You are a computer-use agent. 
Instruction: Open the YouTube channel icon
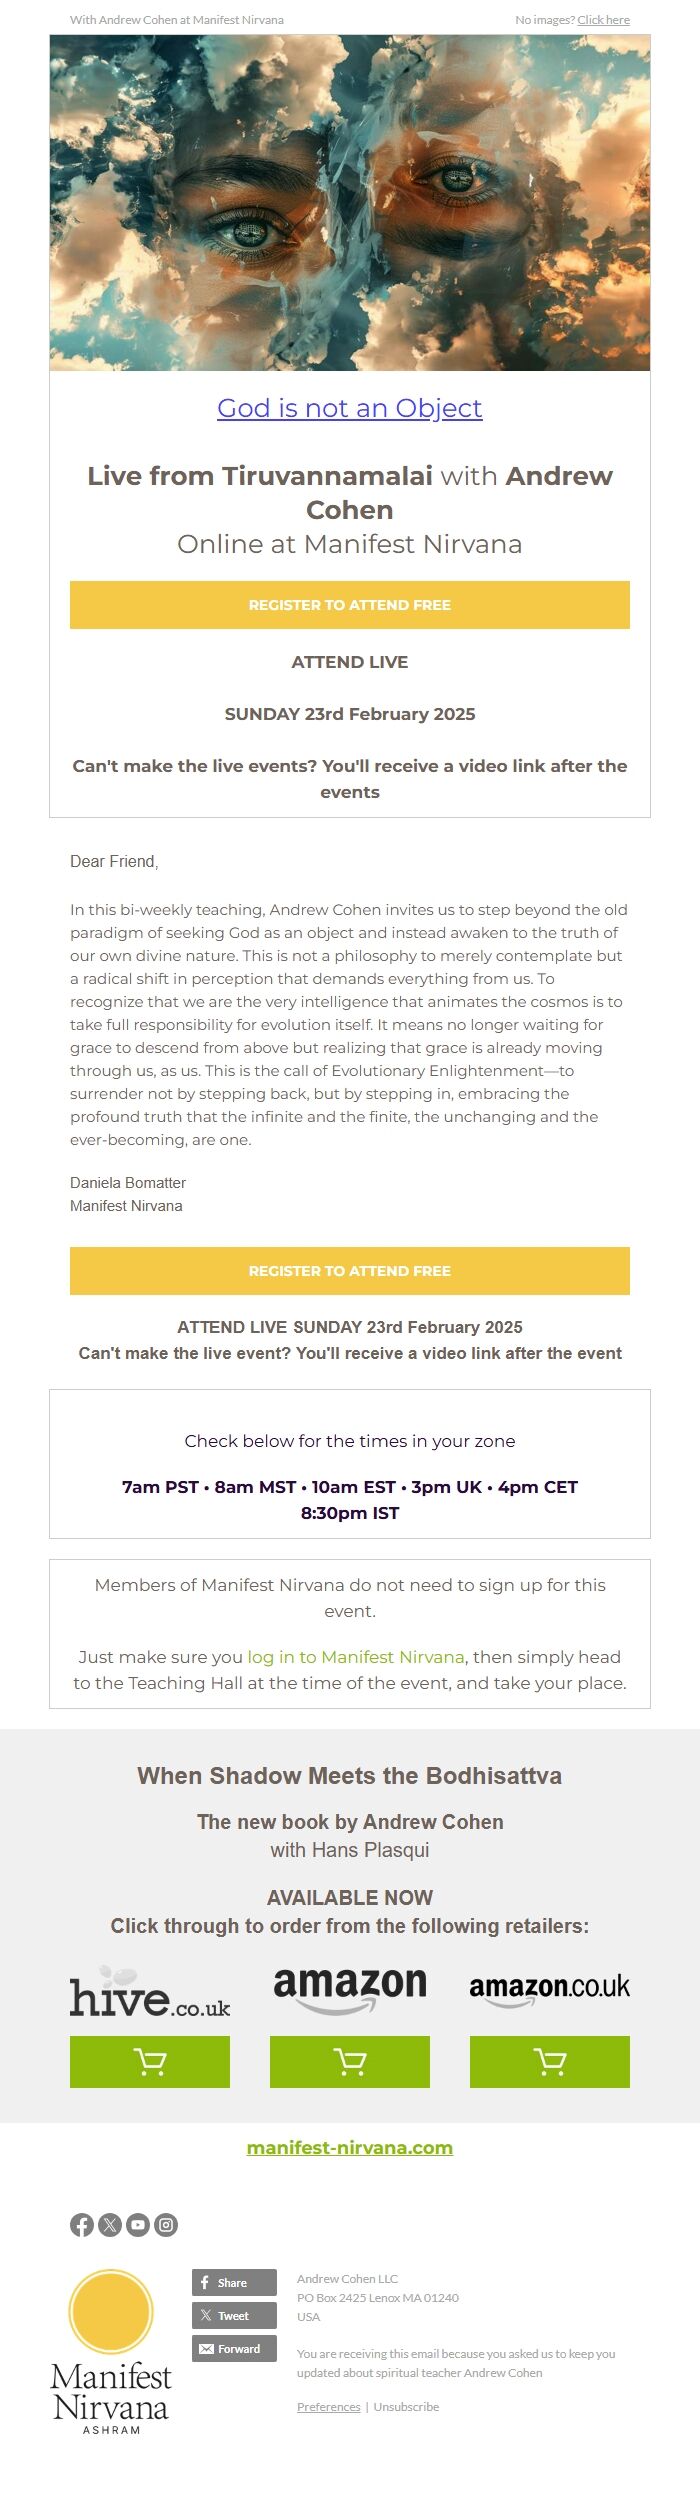point(140,2224)
